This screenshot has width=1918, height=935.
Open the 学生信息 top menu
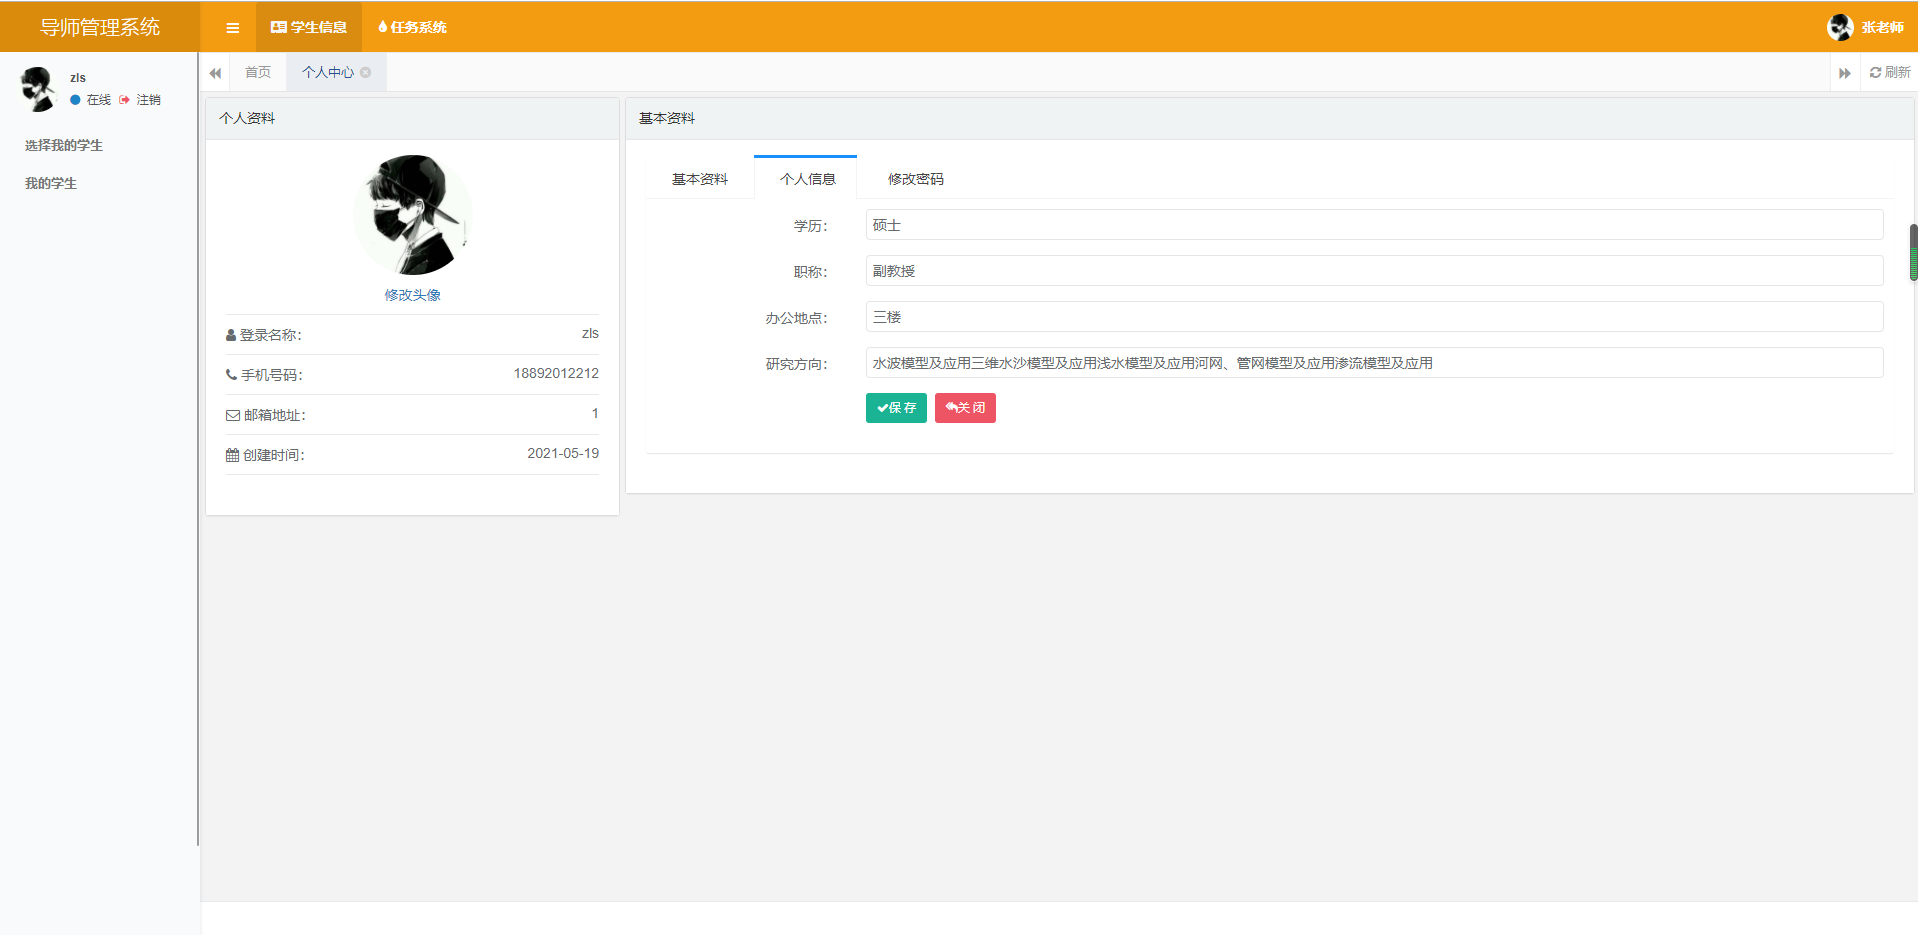point(309,28)
